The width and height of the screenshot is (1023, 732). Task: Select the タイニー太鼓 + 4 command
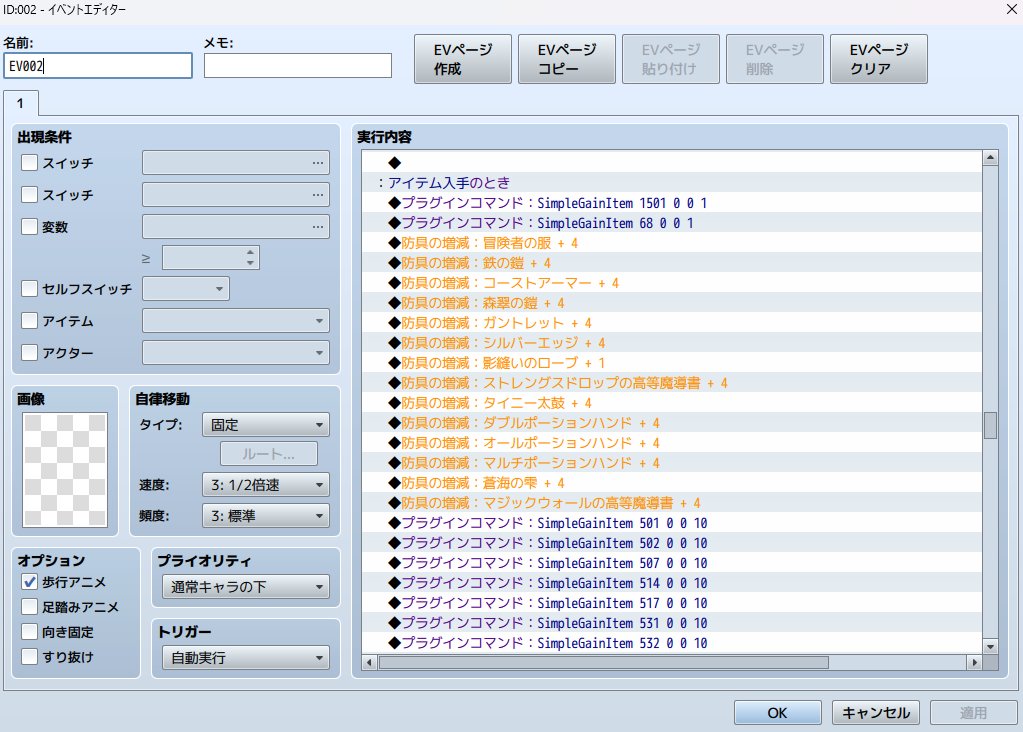point(671,403)
